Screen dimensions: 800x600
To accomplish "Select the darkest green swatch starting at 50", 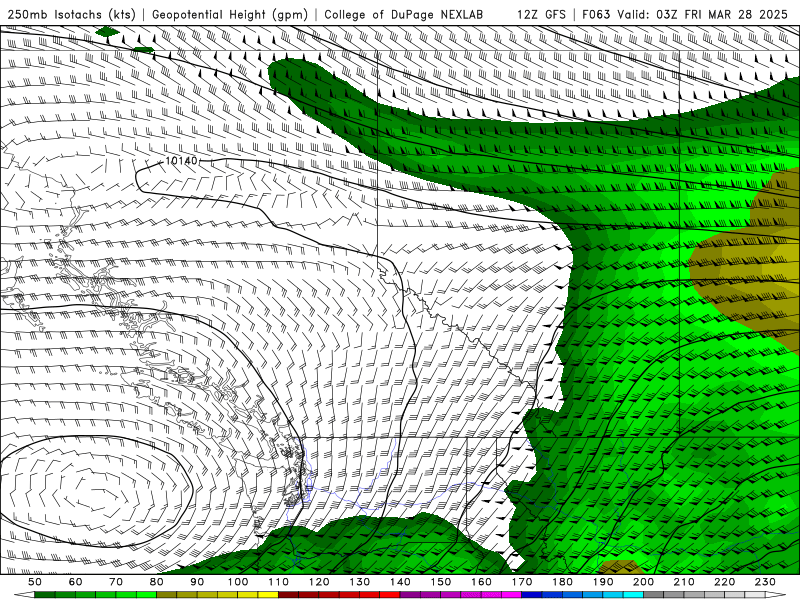I will pos(45,595).
